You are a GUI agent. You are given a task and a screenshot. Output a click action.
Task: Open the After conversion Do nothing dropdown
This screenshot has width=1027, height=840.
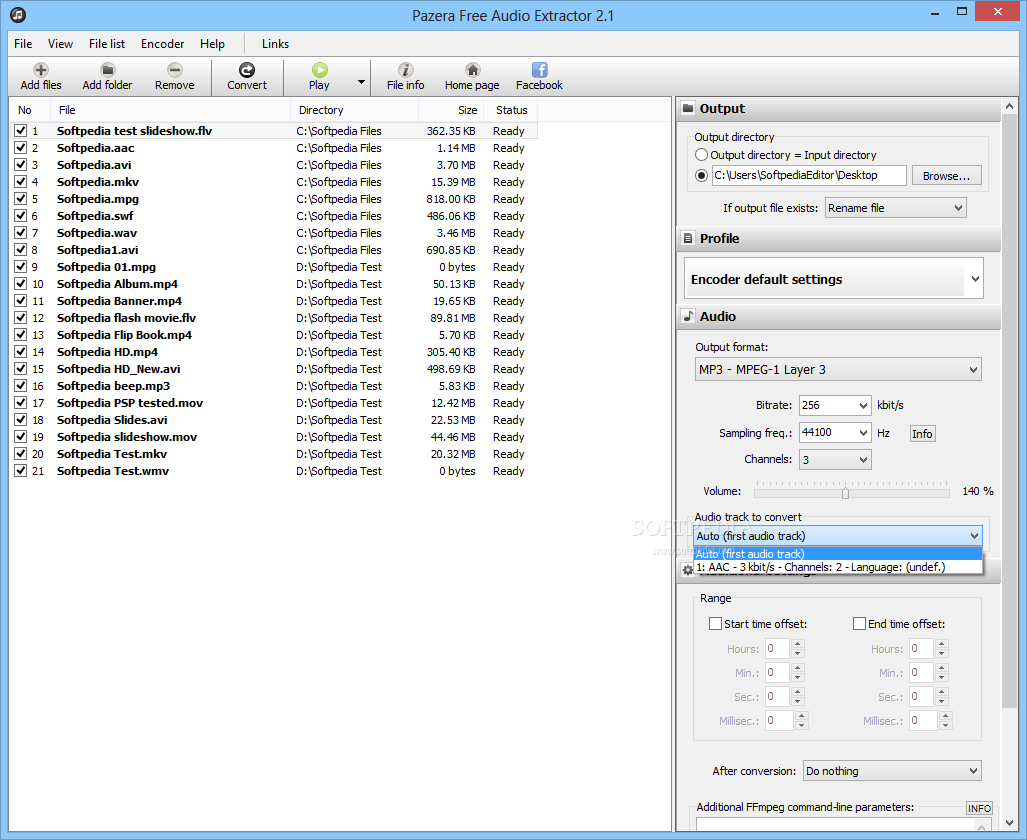click(892, 771)
